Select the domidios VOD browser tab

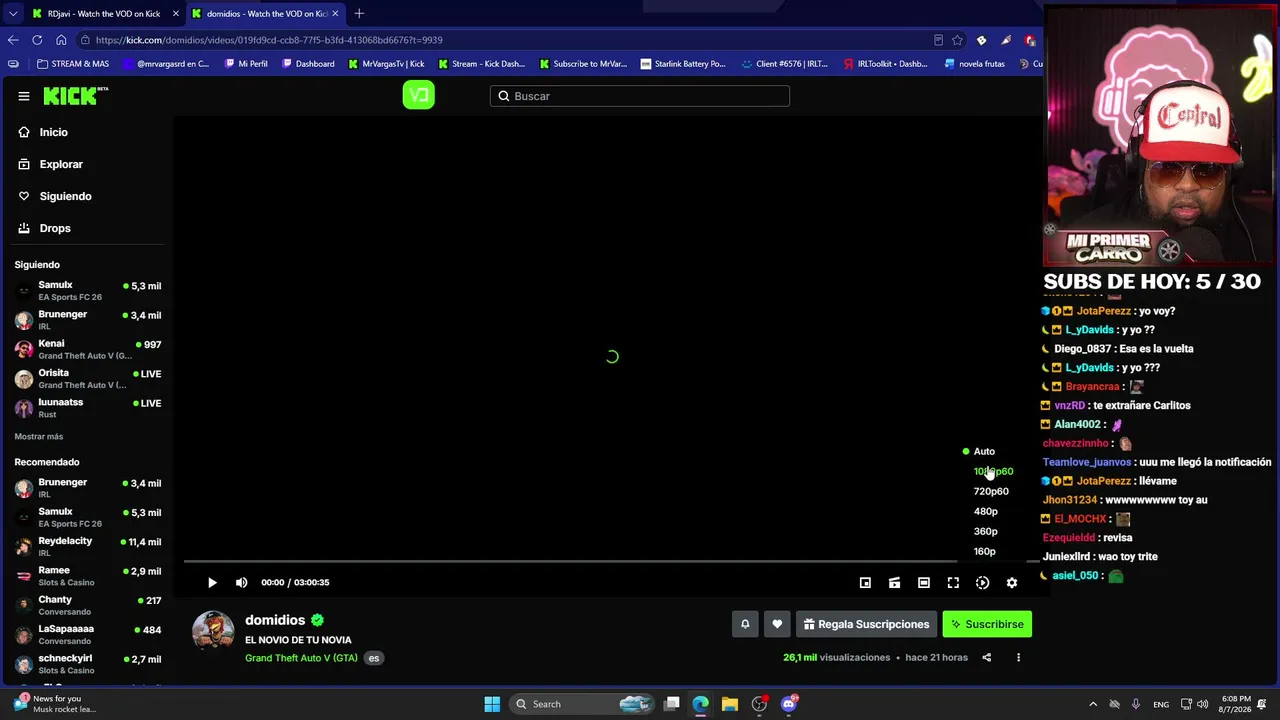pyautogui.click(x=265, y=14)
